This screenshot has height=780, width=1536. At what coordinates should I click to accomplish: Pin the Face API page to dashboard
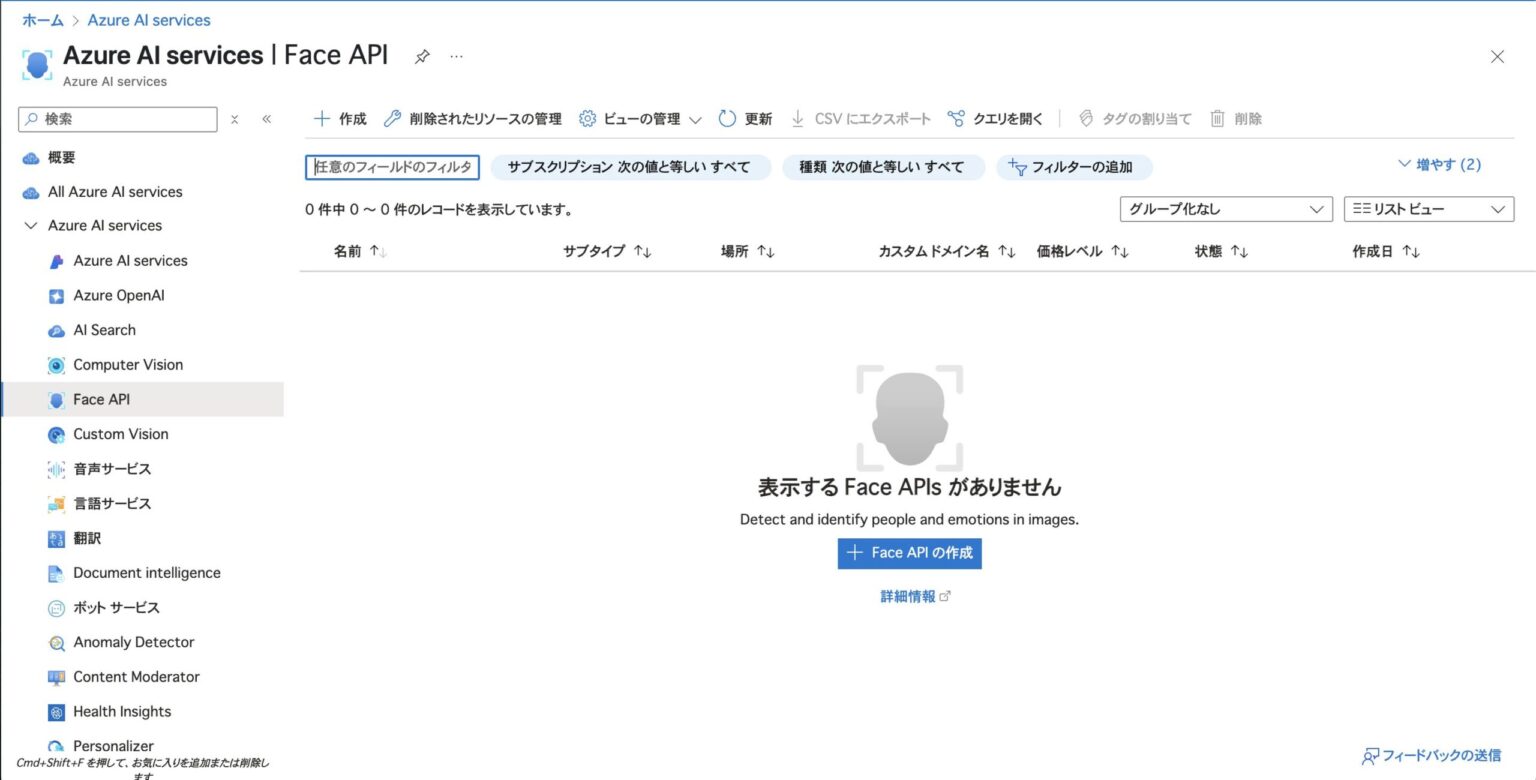coord(422,57)
